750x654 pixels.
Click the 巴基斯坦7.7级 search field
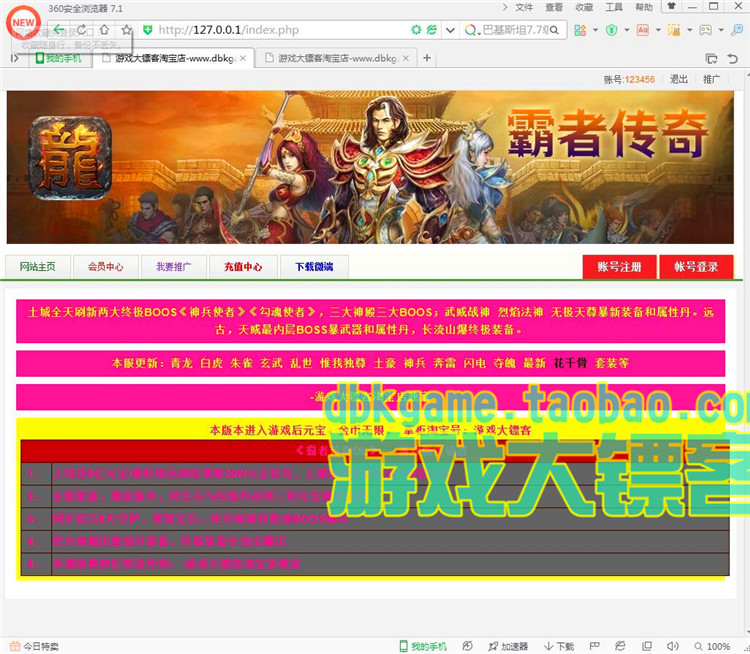(515, 30)
